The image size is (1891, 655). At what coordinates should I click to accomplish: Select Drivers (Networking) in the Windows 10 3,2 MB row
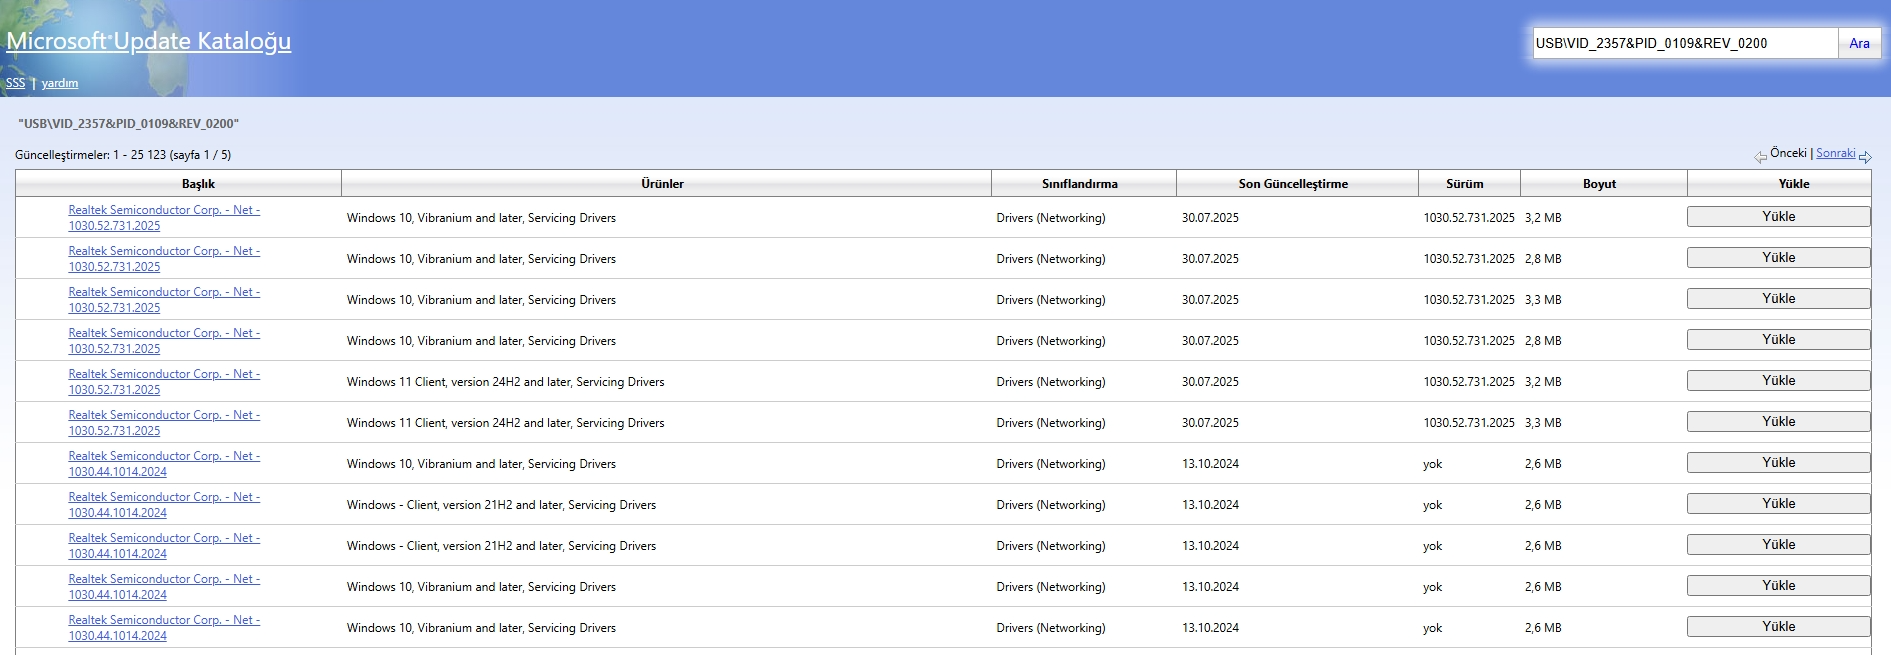(x=1051, y=218)
